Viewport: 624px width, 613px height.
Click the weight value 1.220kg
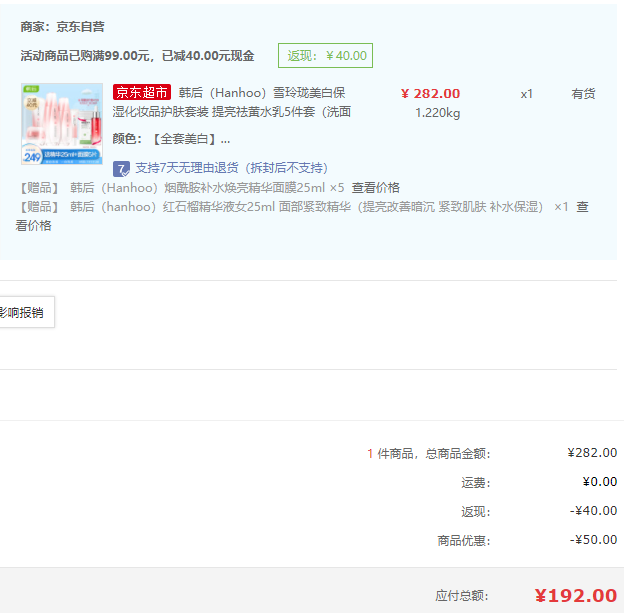point(437,113)
